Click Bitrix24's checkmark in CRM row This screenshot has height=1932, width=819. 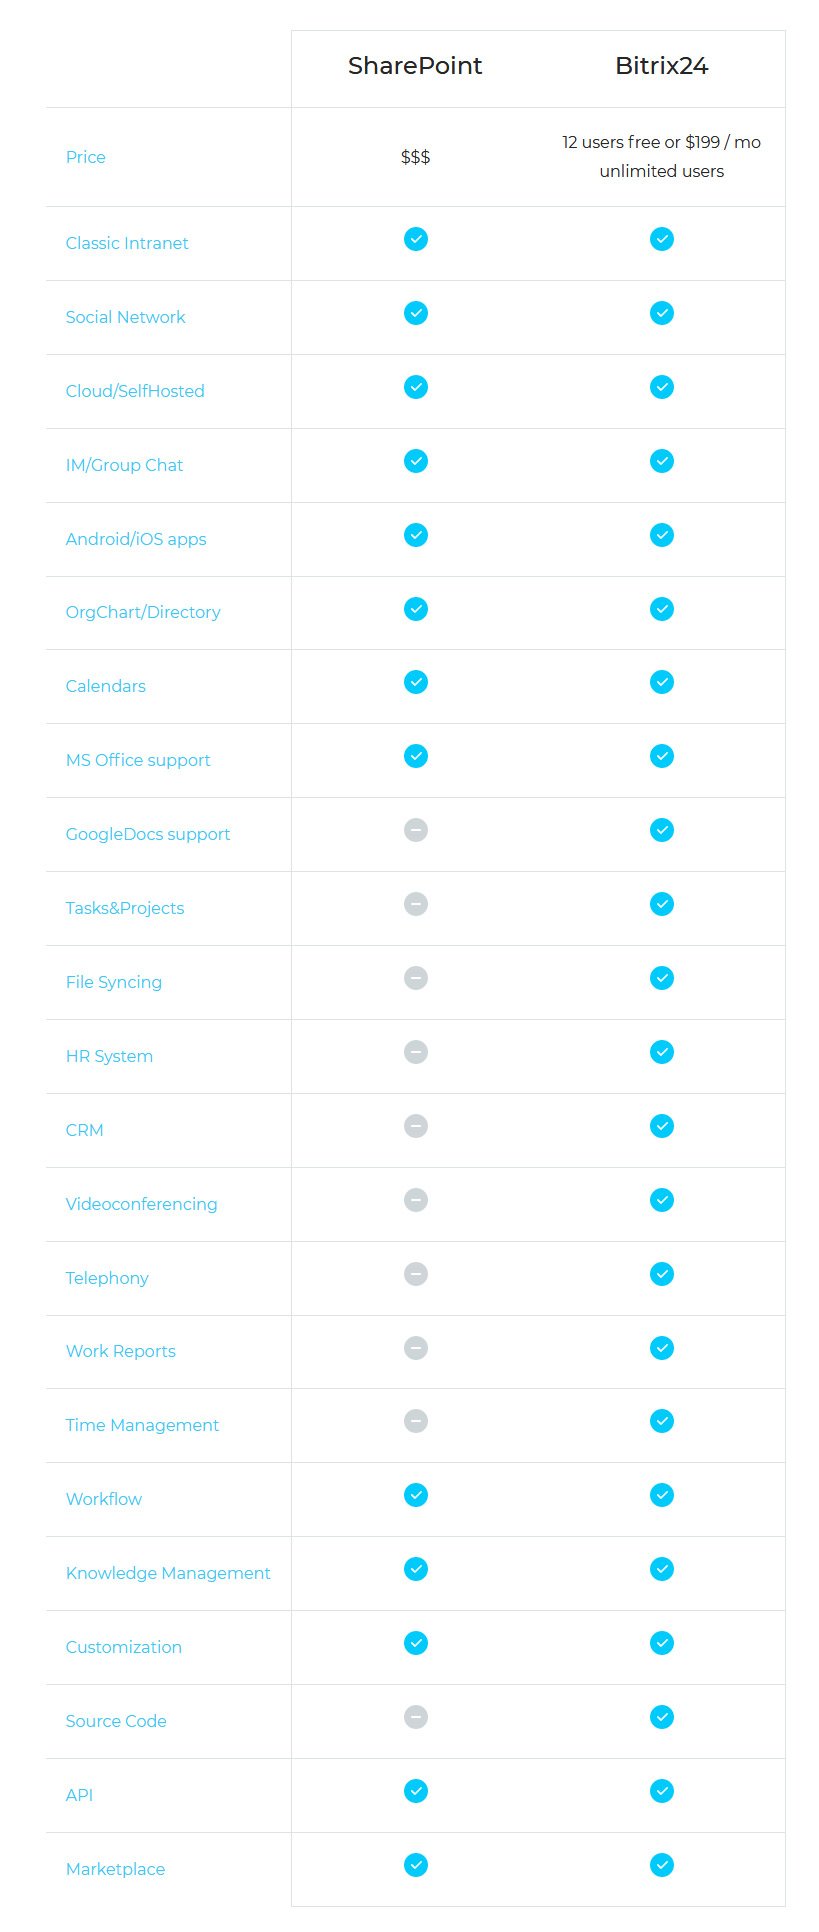[662, 1126]
